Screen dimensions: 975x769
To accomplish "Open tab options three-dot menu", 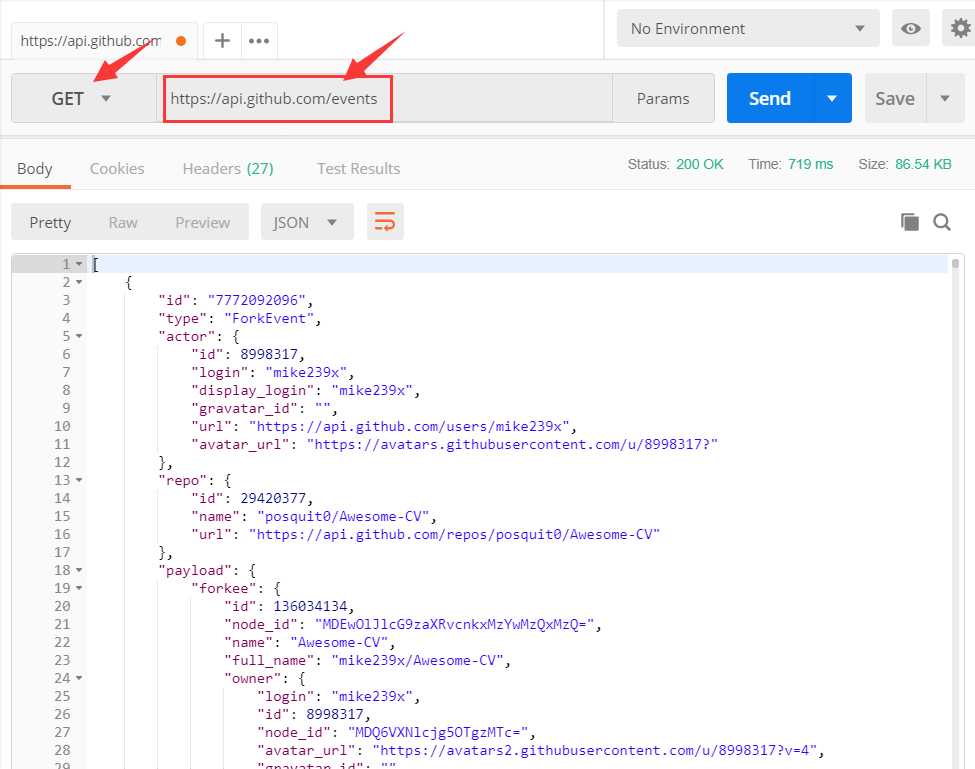I will (x=259, y=41).
